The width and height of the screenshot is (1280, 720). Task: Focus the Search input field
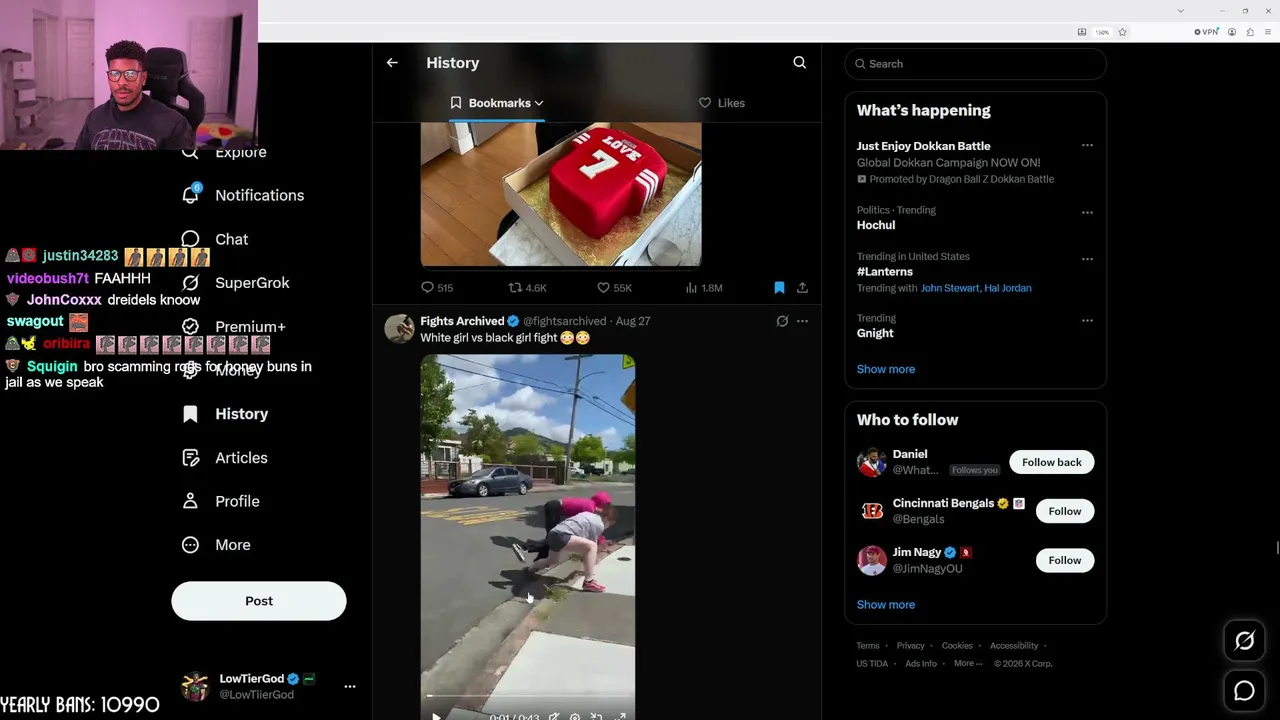pos(975,64)
